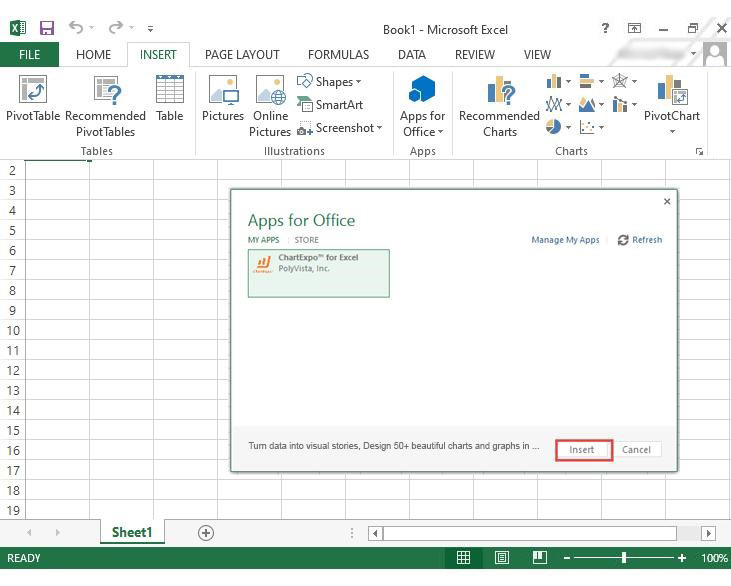Insert a PivotChart
The height and width of the screenshot is (586, 731).
(672, 104)
